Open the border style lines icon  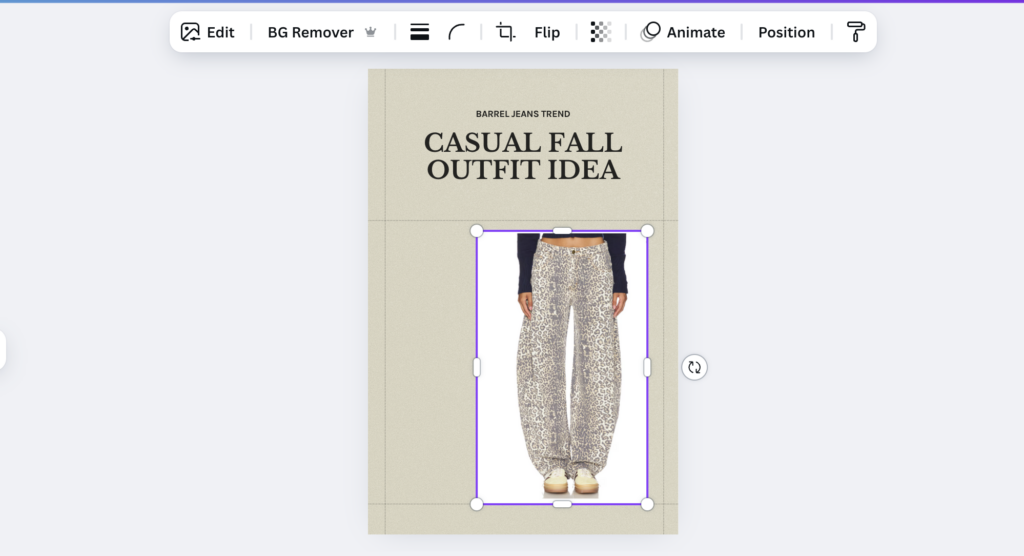coord(419,32)
